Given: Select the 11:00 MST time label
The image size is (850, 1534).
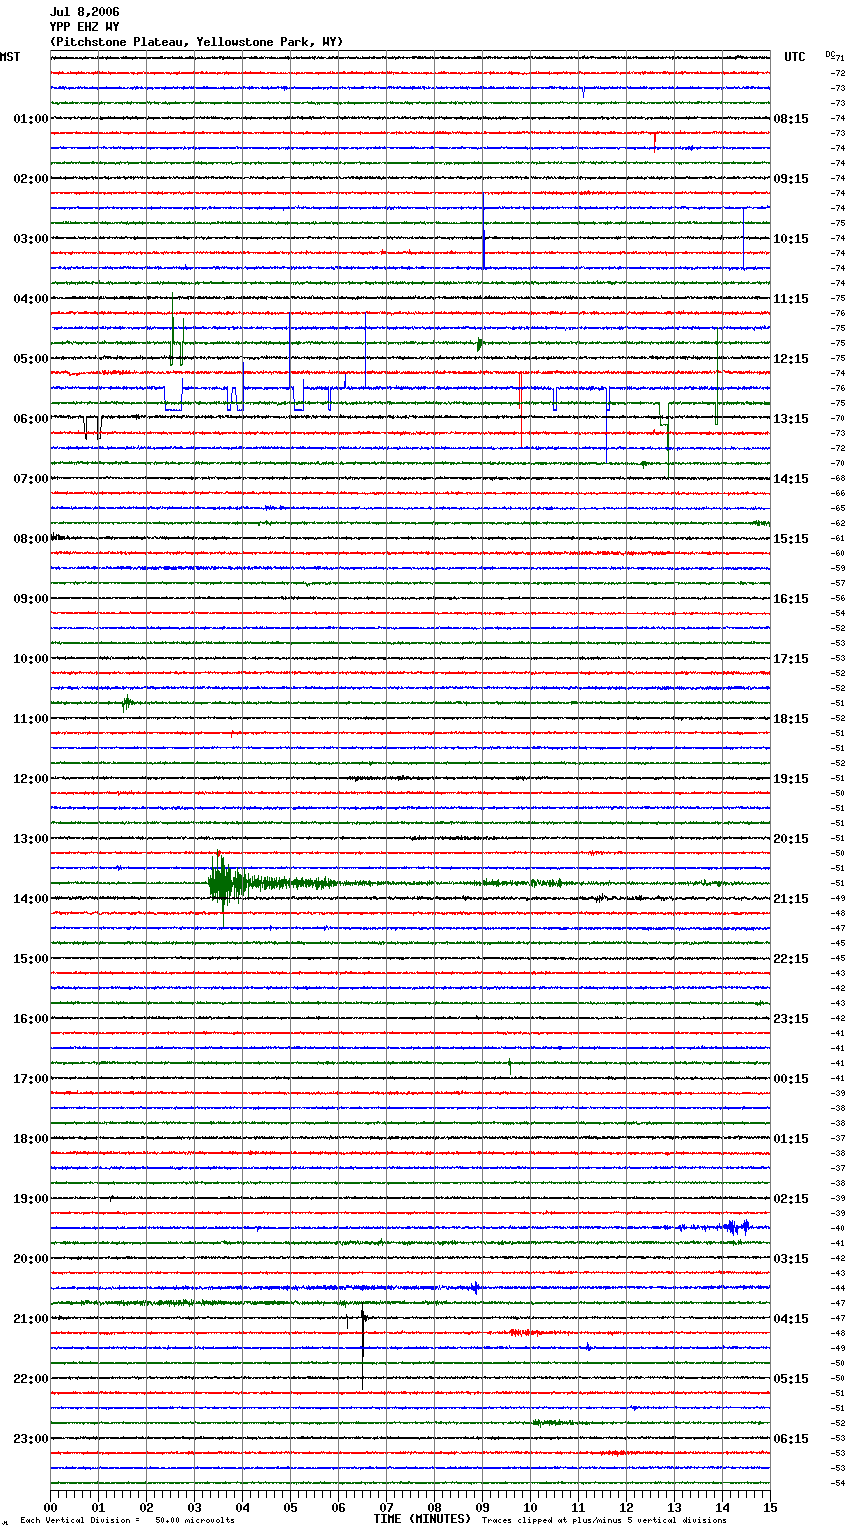Looking at the screenshot, I should coord(31,719).
